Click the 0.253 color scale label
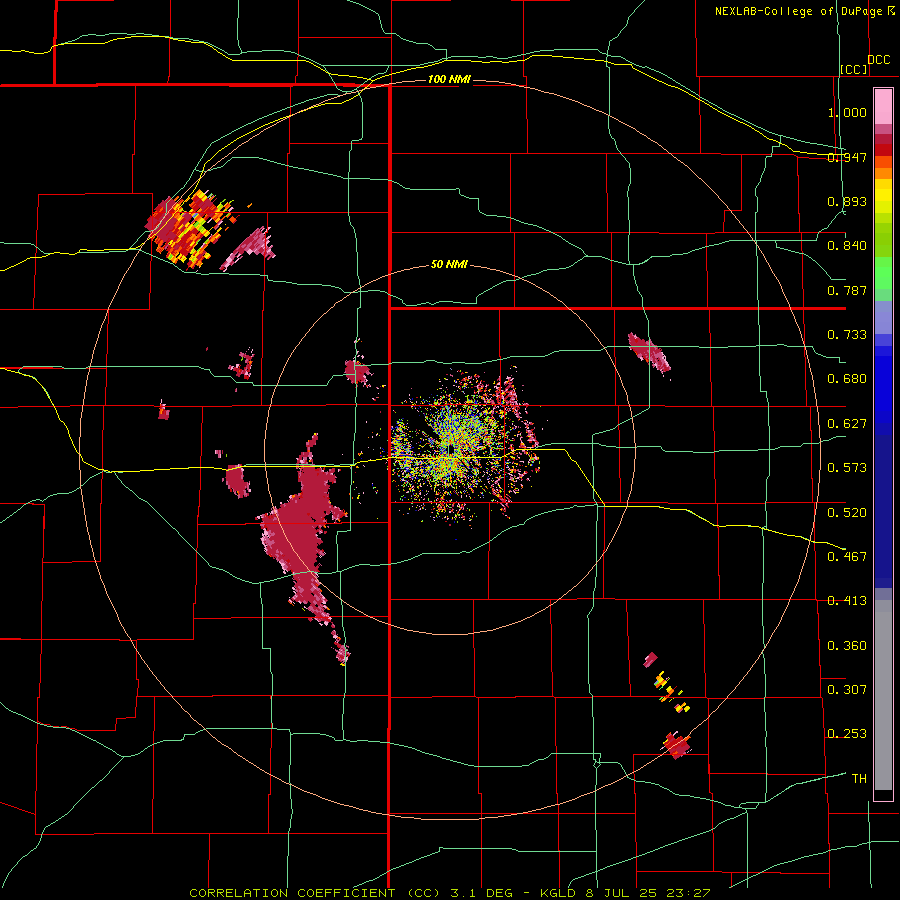900x900 pixels. 847,734
